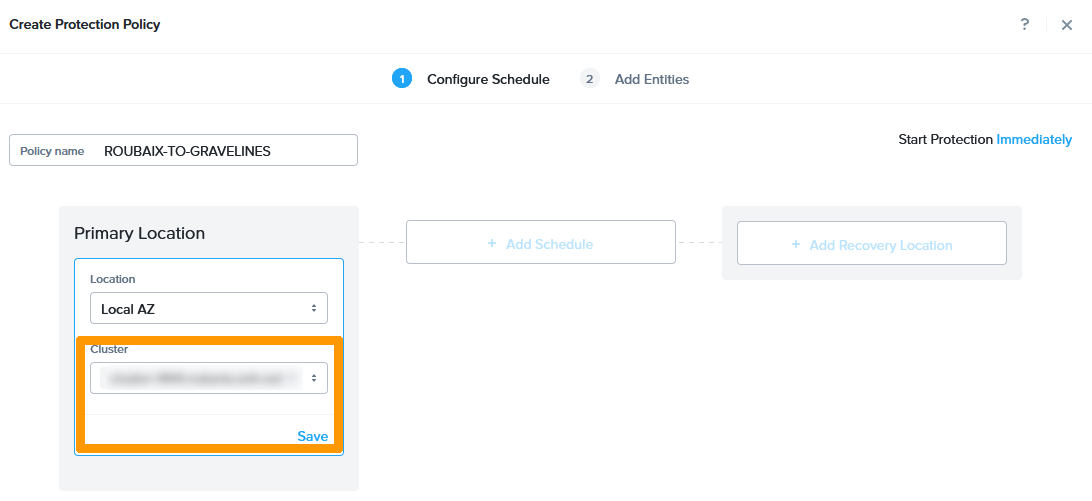
Task: Click the plus icon beside Add Schedule
Action: pyautogui.click(x=491, y=244)
